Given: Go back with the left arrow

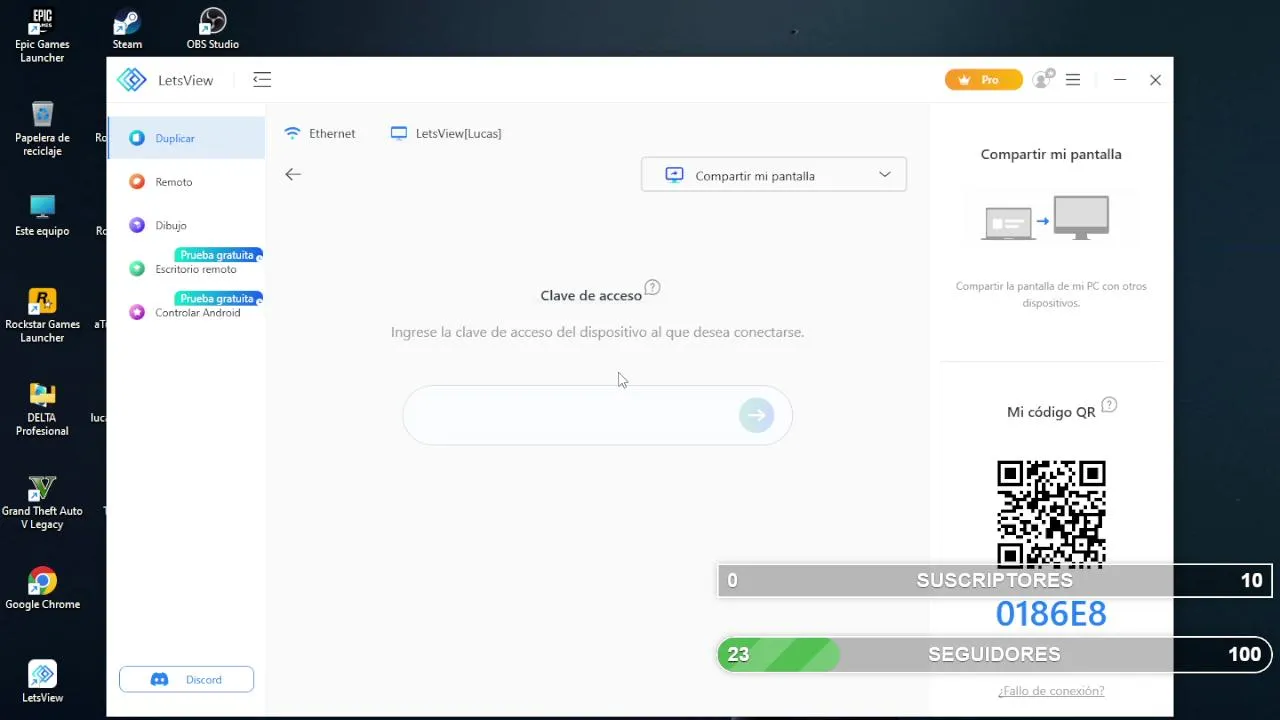Looking at the screenshot, I should [293, 174].
